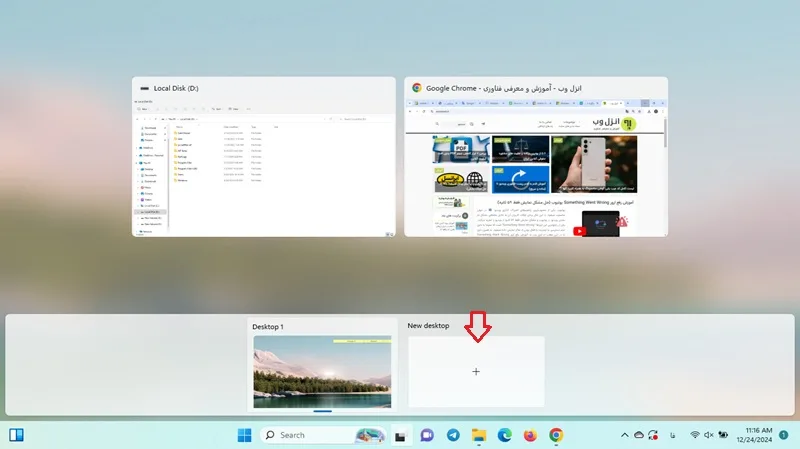This screenshot has width=800, height=449.
Task: Open the Widgets panel icon on taskbar
Action: (x=16, y=435)
